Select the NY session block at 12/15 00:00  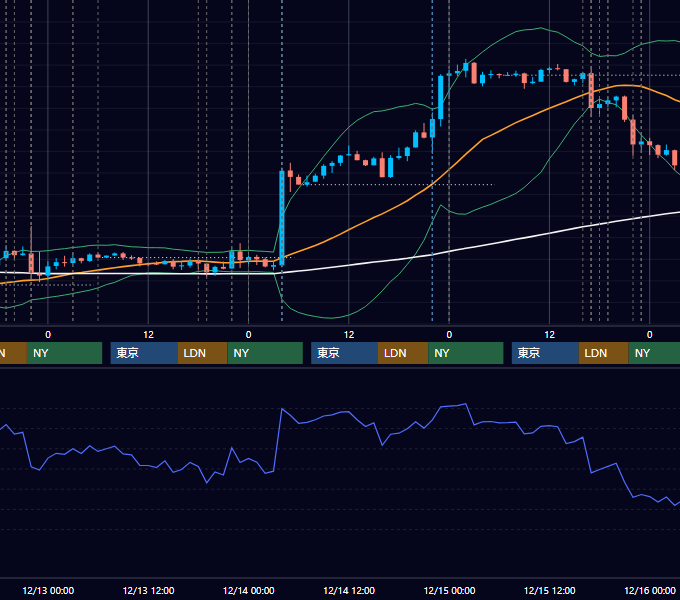(x=466, y=353)
